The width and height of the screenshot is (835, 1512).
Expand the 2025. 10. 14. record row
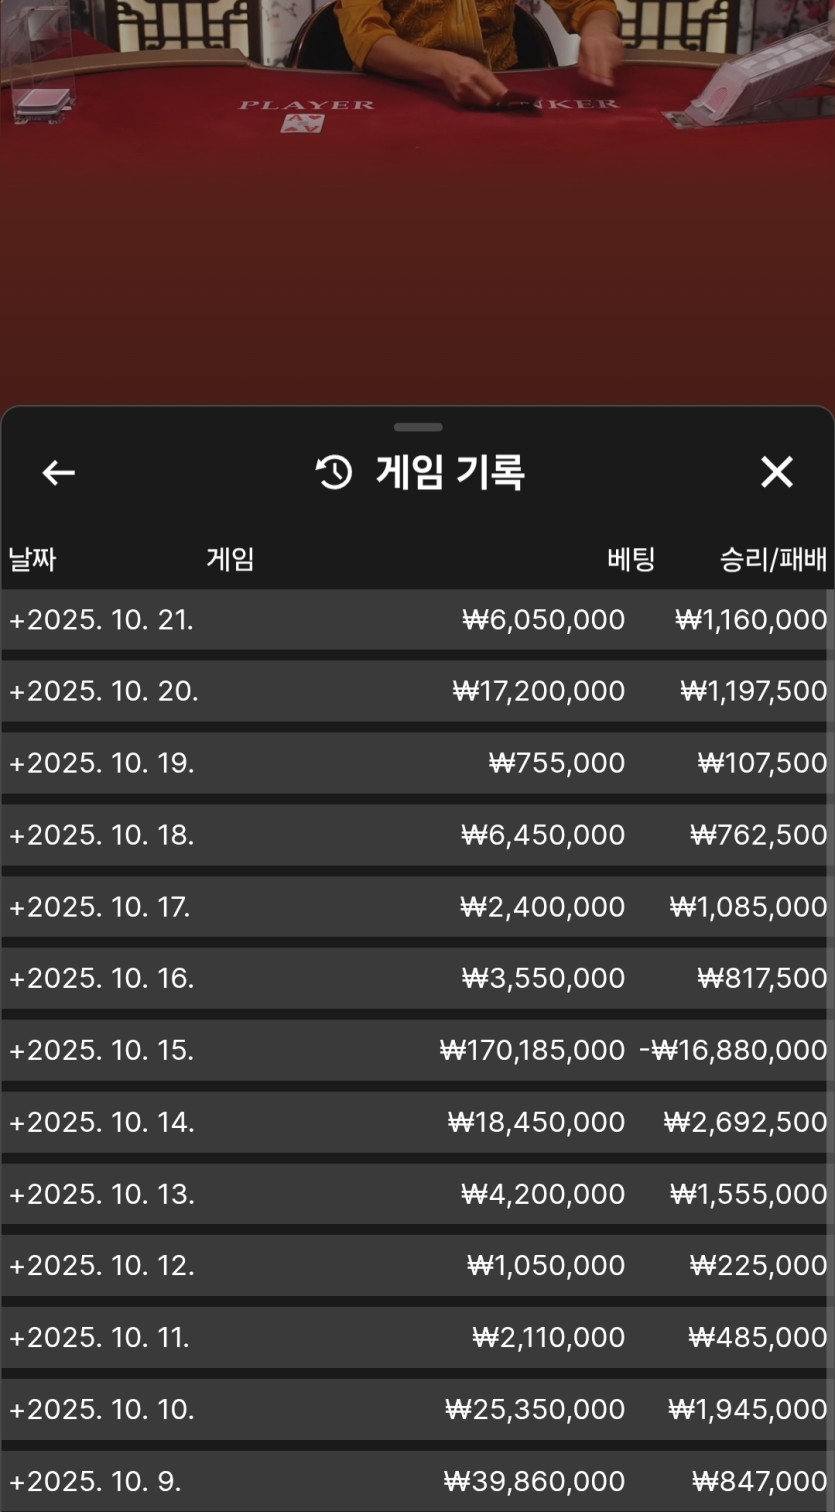point(101,1122)
